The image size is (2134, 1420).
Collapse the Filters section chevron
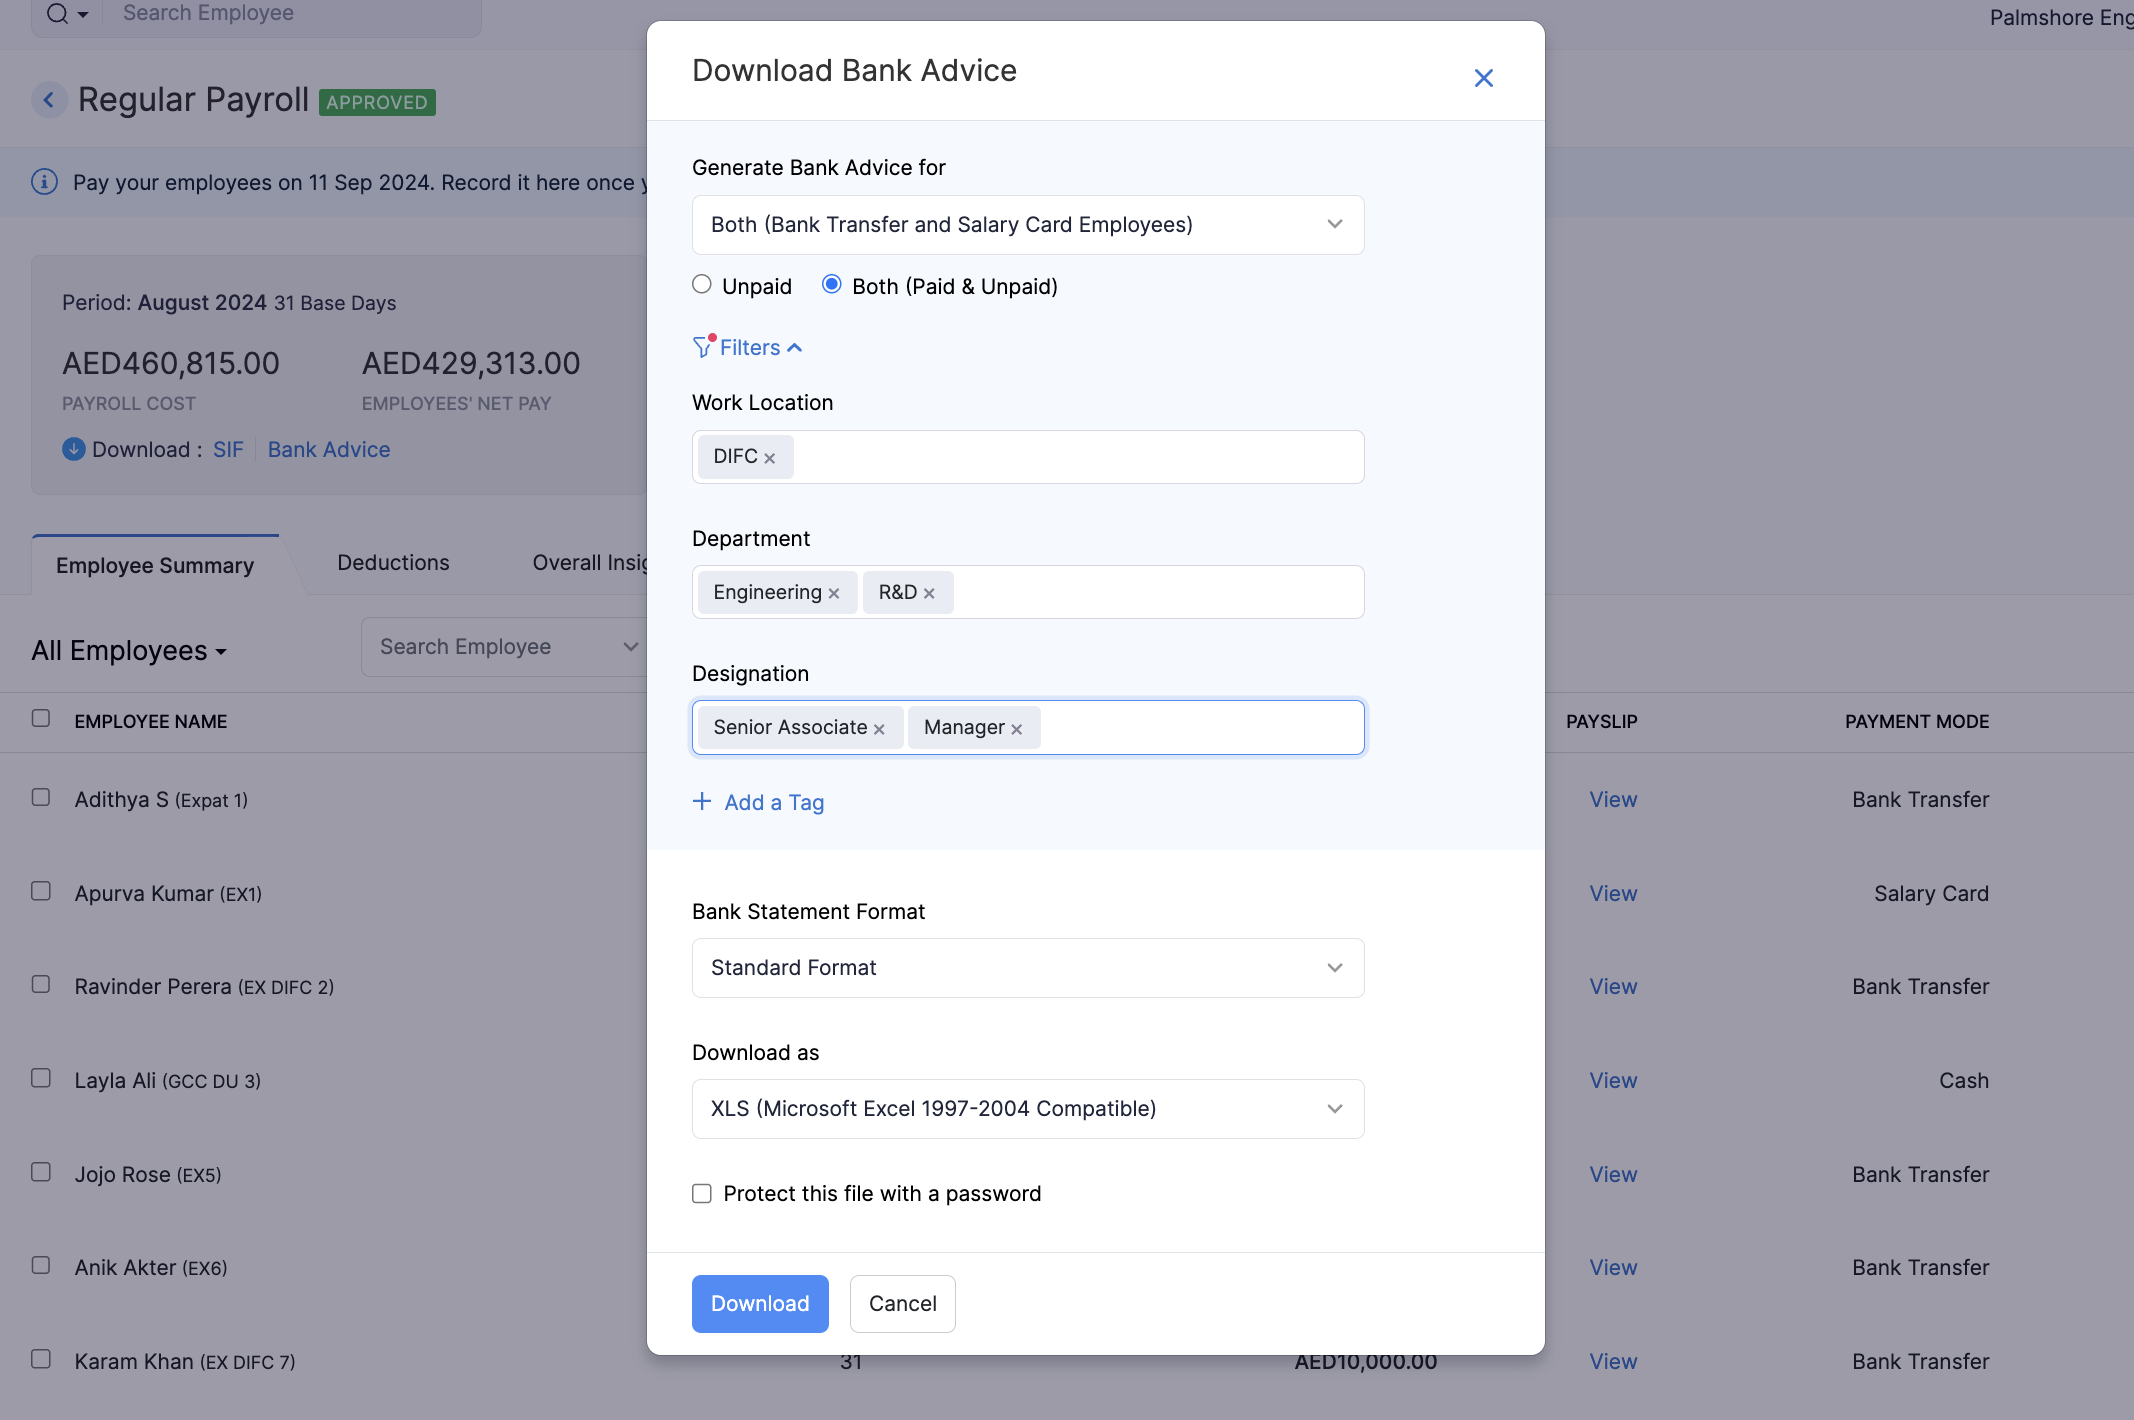[x=795, y=348]
